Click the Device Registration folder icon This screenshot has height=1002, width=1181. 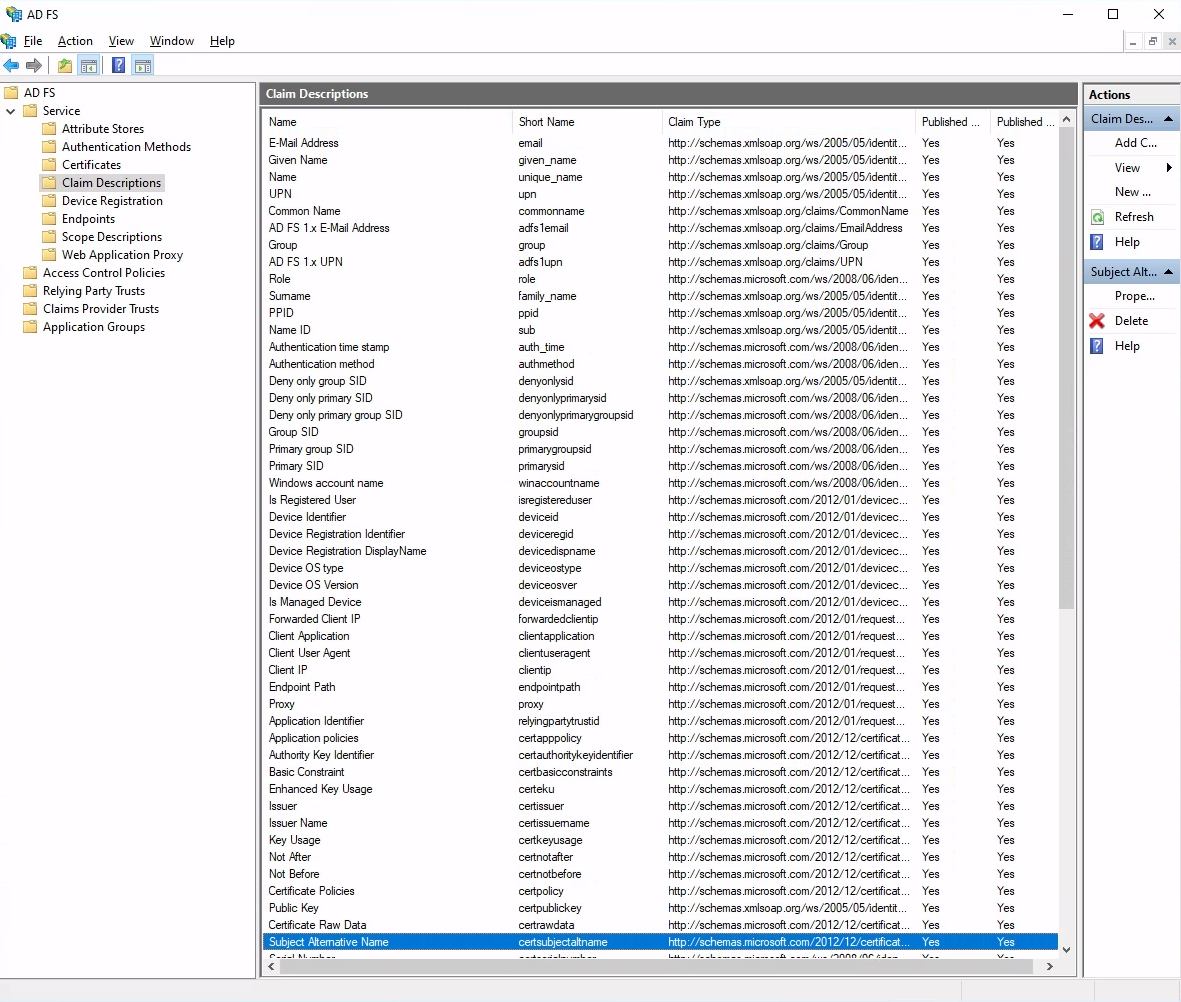[49, 201]
